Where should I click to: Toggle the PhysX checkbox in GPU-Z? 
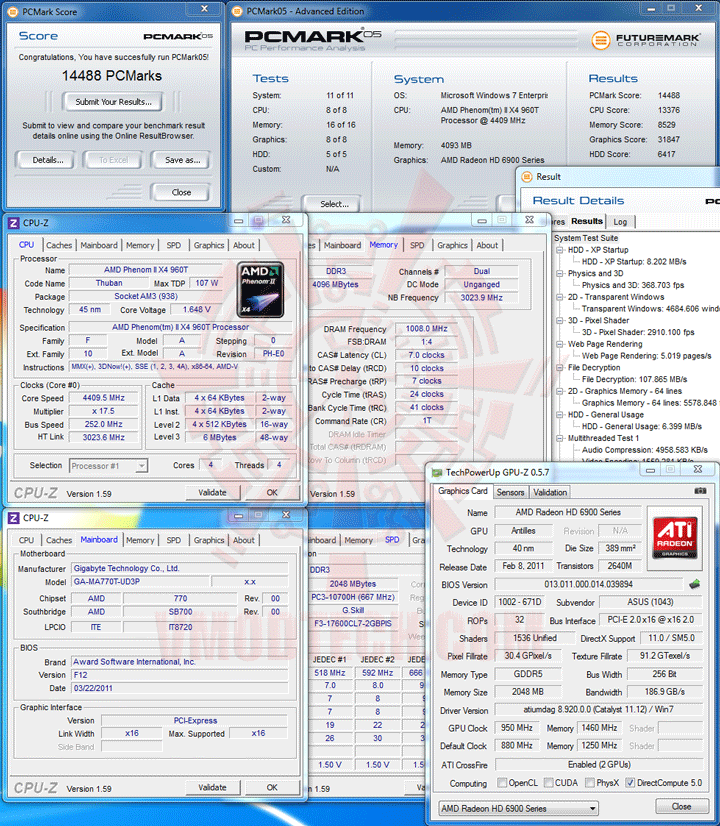tap(590, 782)
